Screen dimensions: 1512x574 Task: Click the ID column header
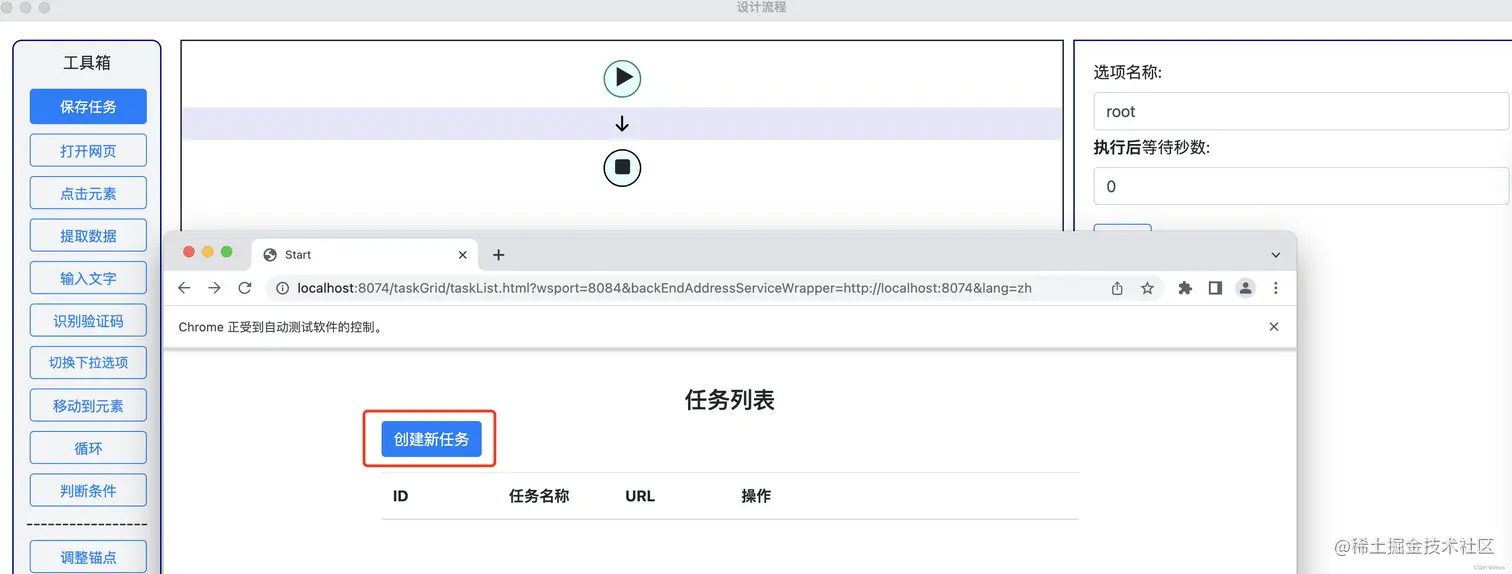click(400, 496)
